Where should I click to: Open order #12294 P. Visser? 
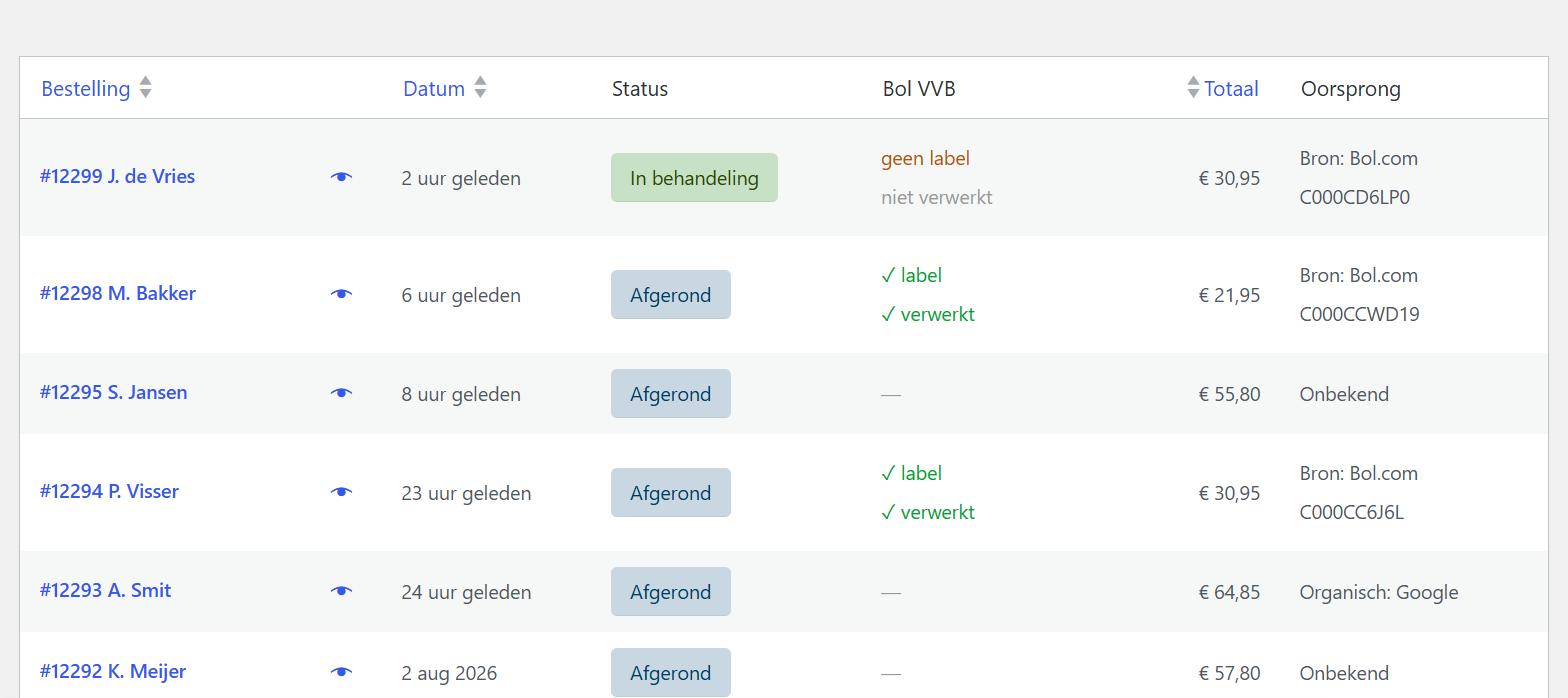click(109, 491)
